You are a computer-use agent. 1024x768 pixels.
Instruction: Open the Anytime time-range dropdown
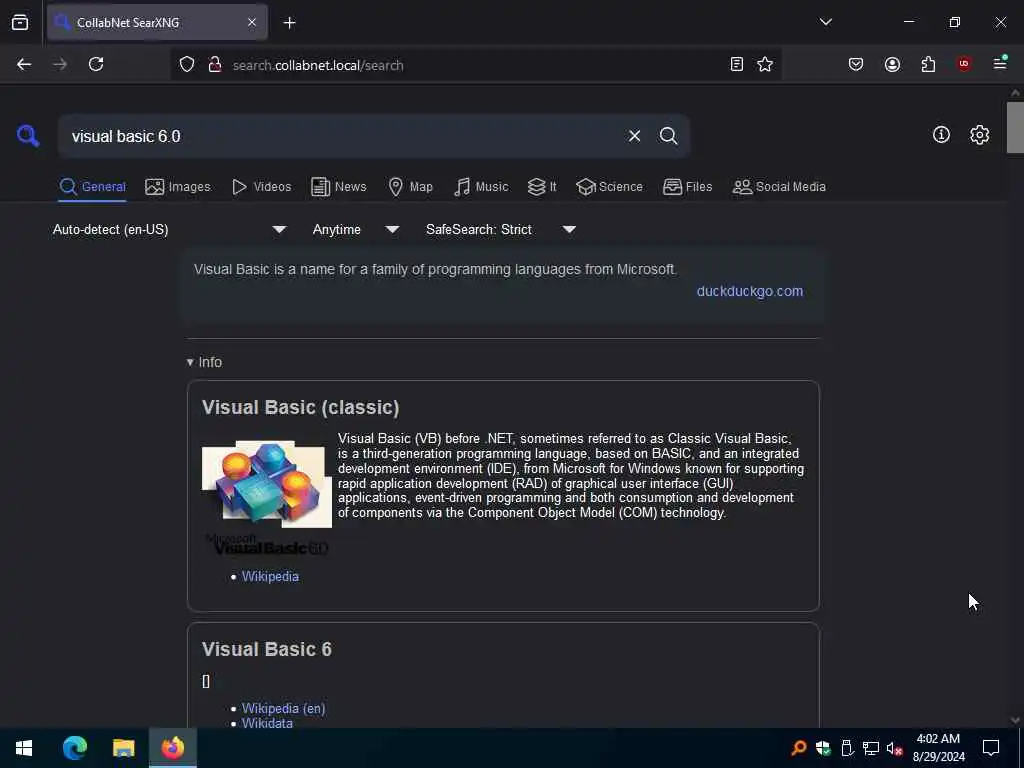355,229
